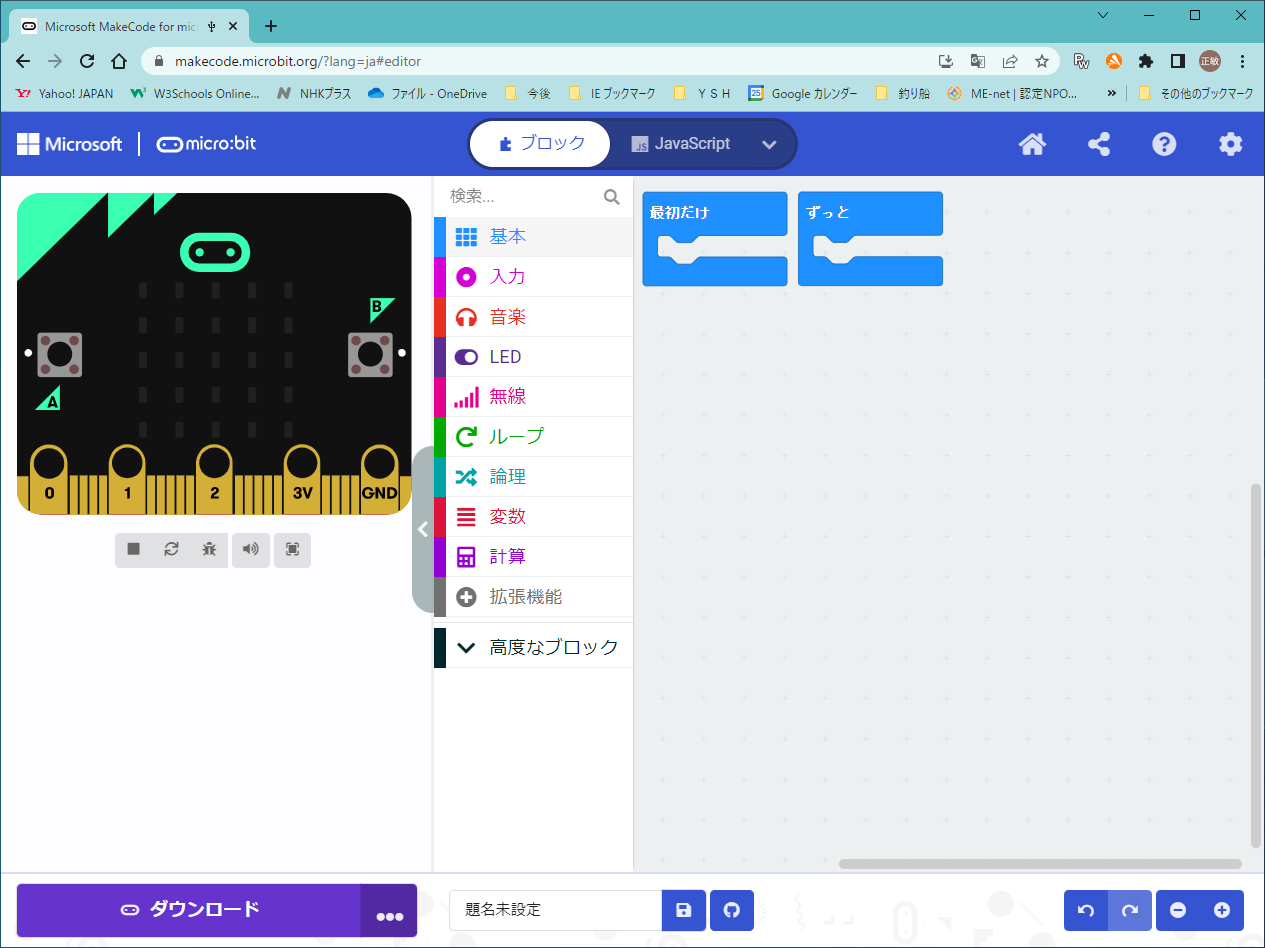
Task: Click simulator pin 2
Action: (x=214, y=478)
